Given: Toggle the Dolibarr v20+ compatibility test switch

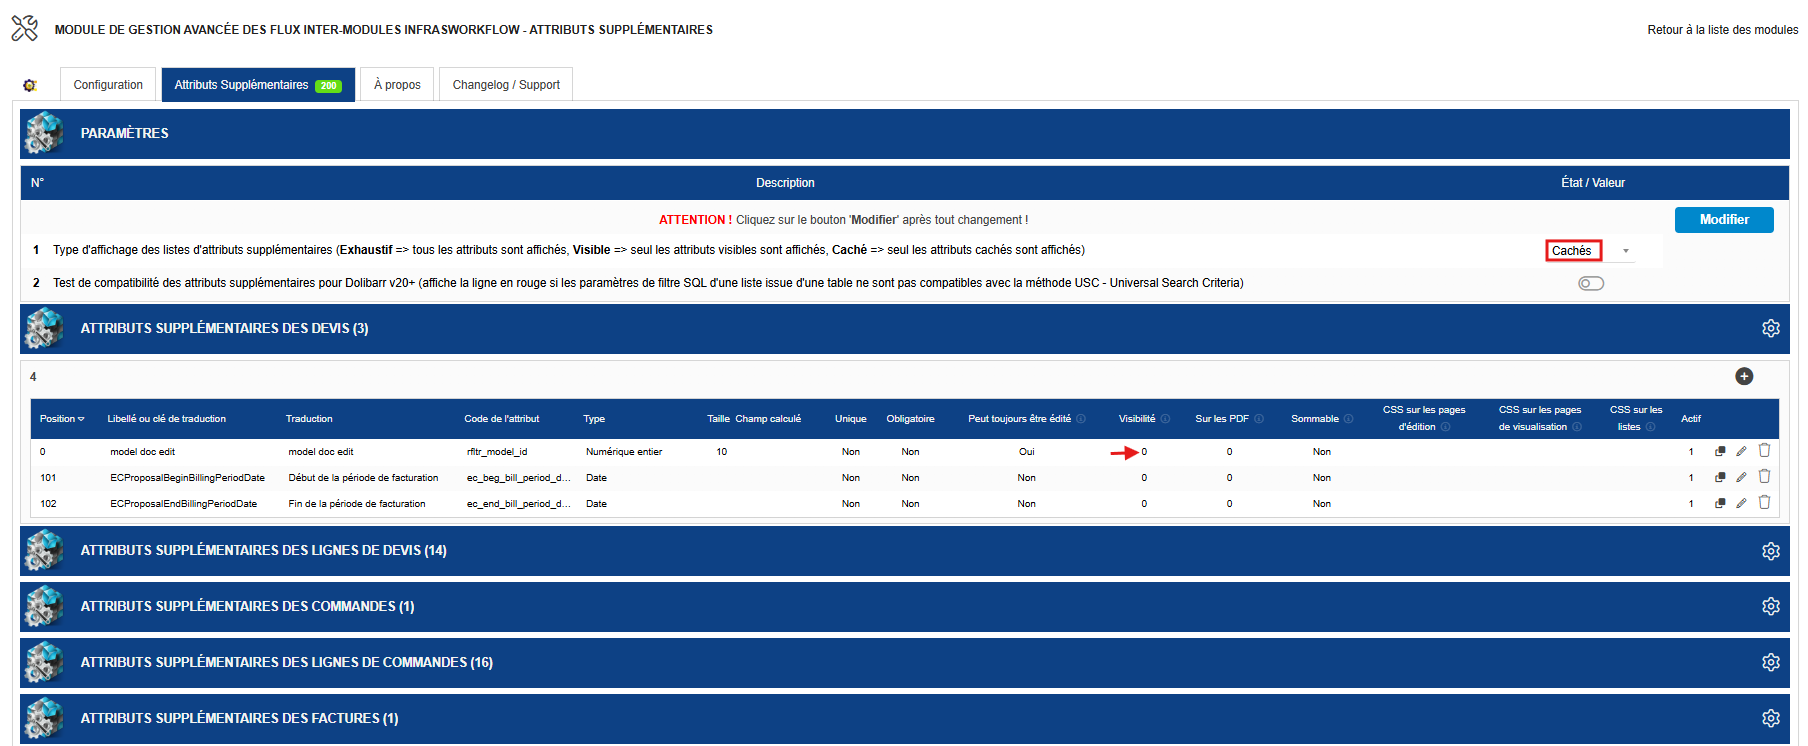Looking at the screenshot, I should [x=1591, y=283].
